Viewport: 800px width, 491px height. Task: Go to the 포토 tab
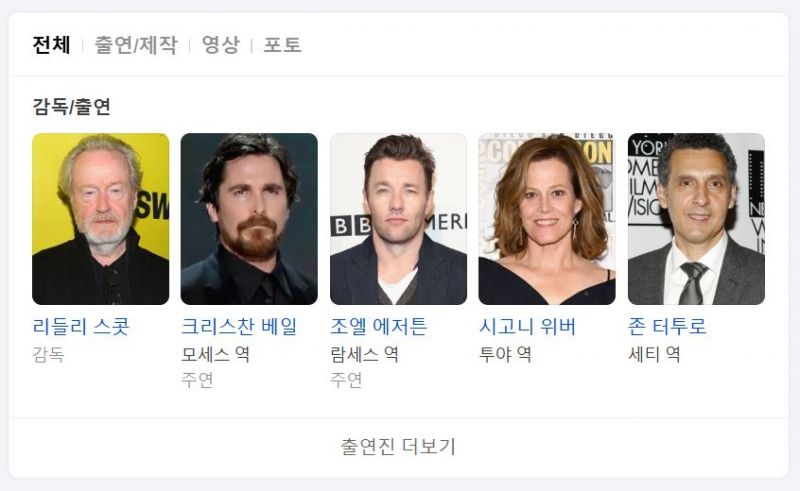coord(282,45)
